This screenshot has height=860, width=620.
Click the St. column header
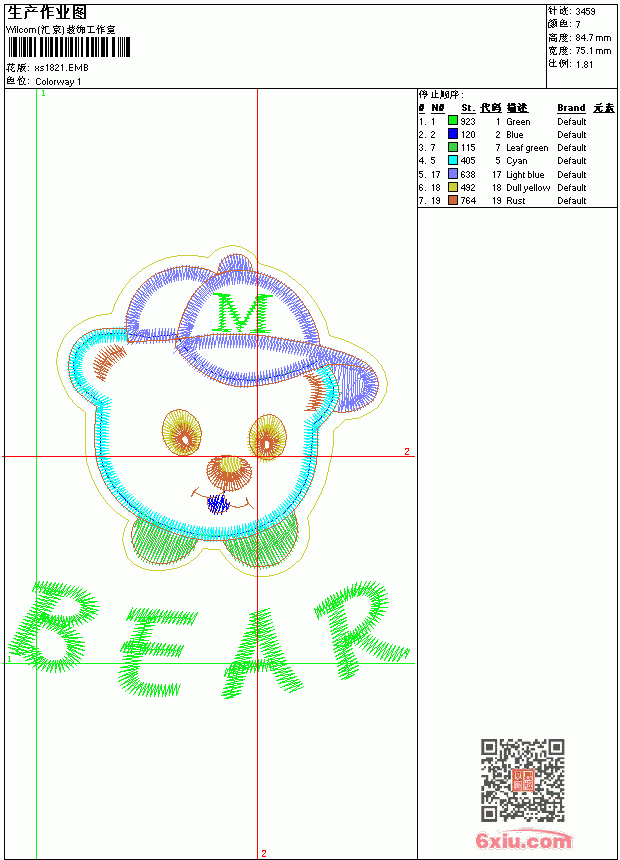point(468,108)
